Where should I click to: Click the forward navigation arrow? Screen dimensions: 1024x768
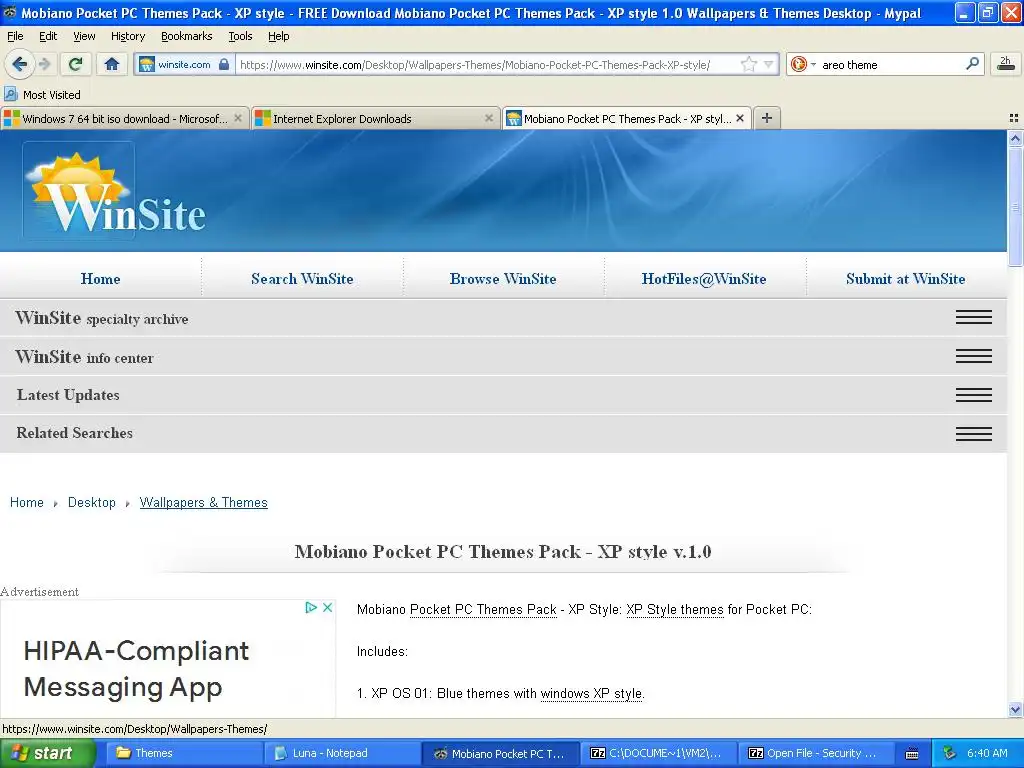tap(44, 64)
